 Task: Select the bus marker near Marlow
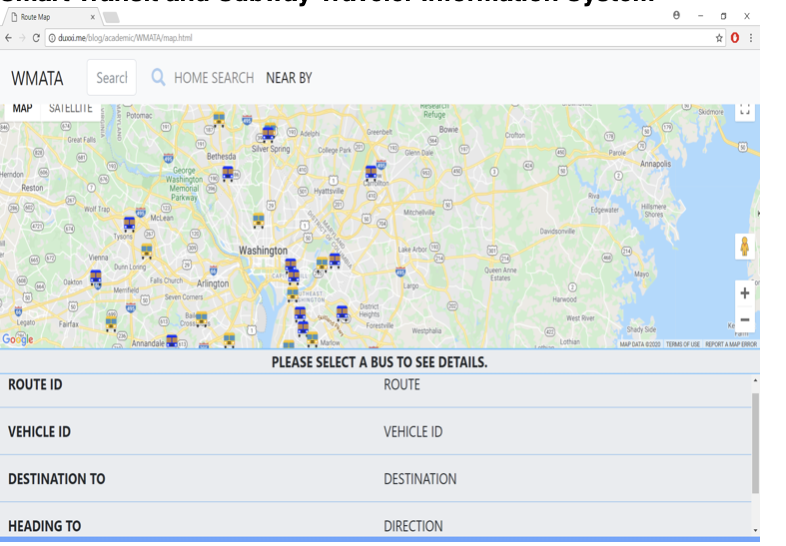click(x=312, y=339)
